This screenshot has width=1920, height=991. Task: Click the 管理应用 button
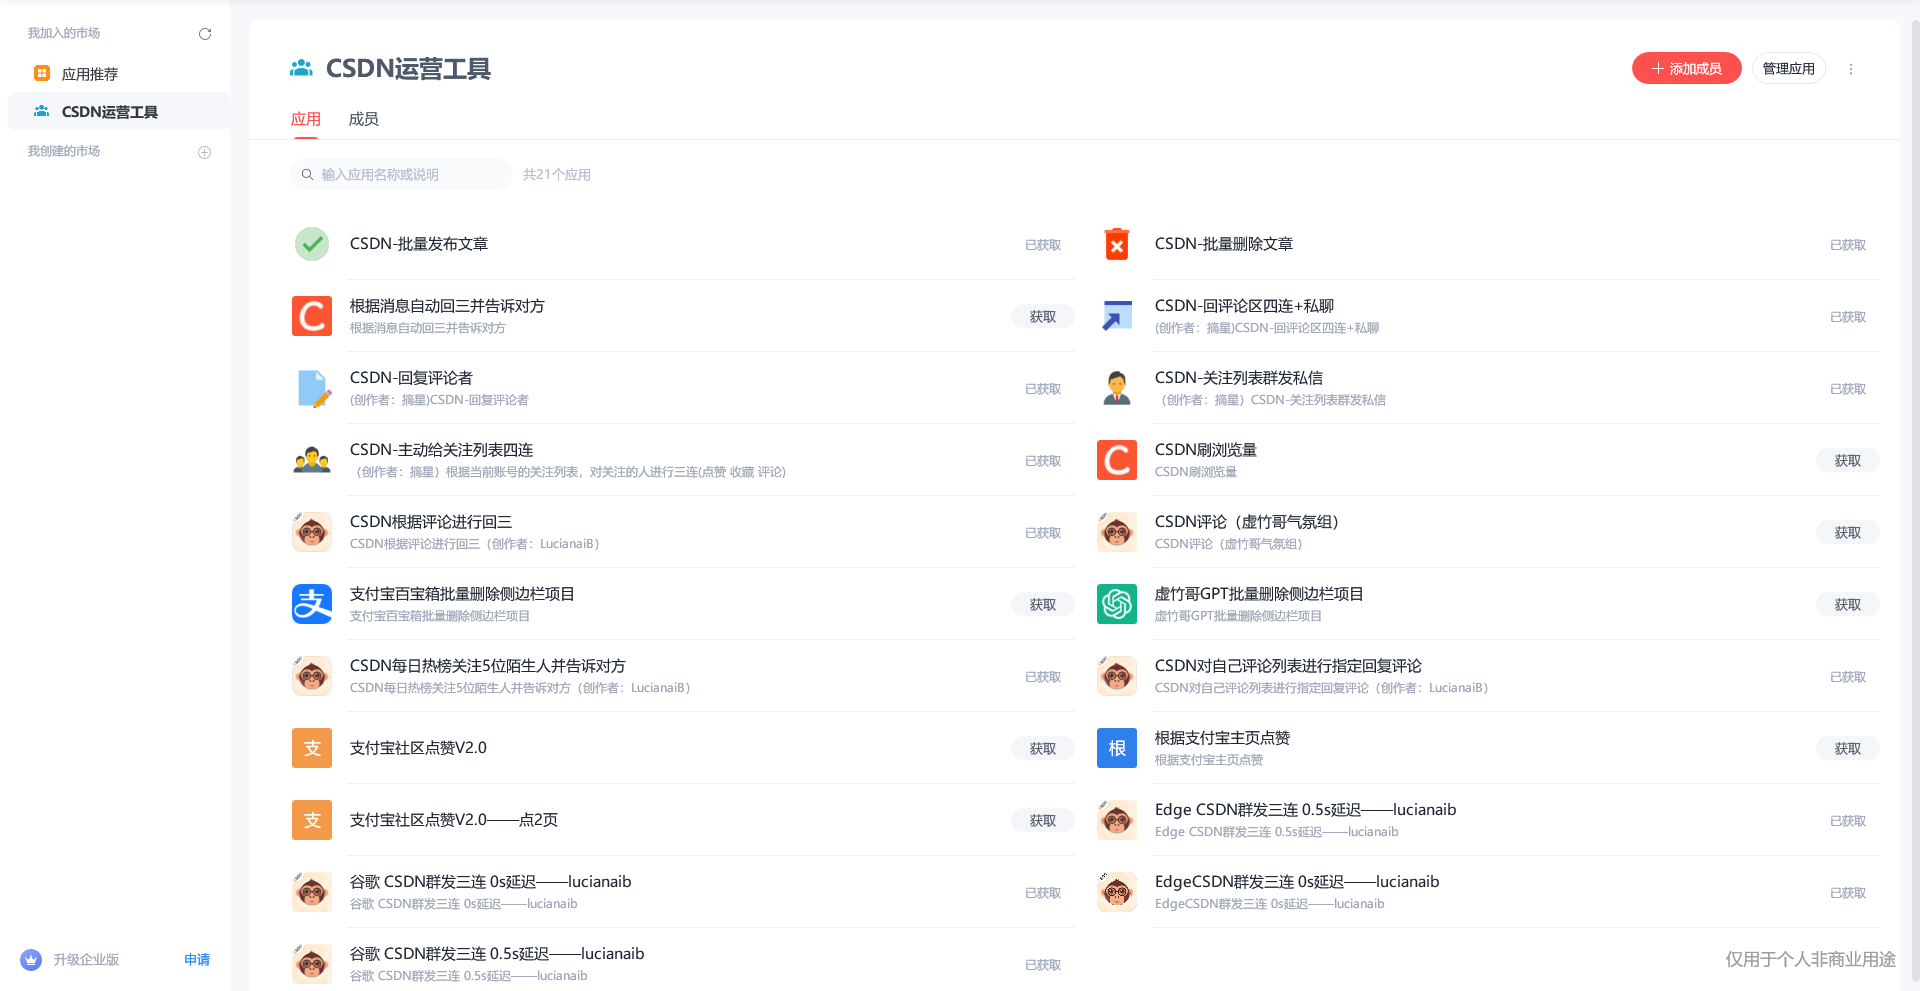point(1788,68)
